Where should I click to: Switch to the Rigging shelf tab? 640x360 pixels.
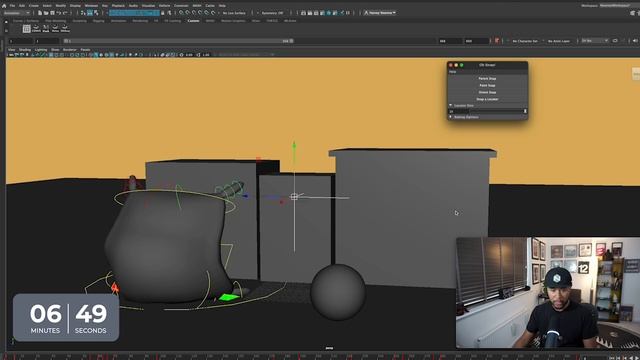tap(98, 21)
